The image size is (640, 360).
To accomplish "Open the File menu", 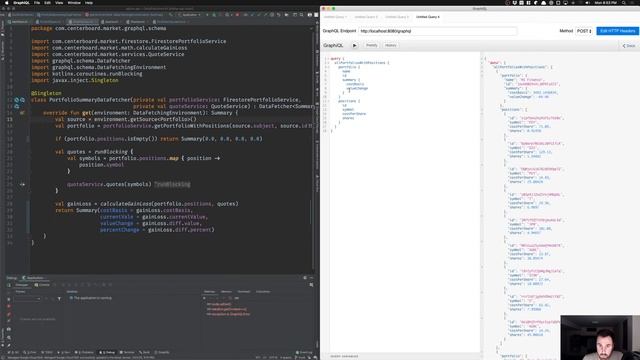I will pyautogui.click(x=37, y=3).
